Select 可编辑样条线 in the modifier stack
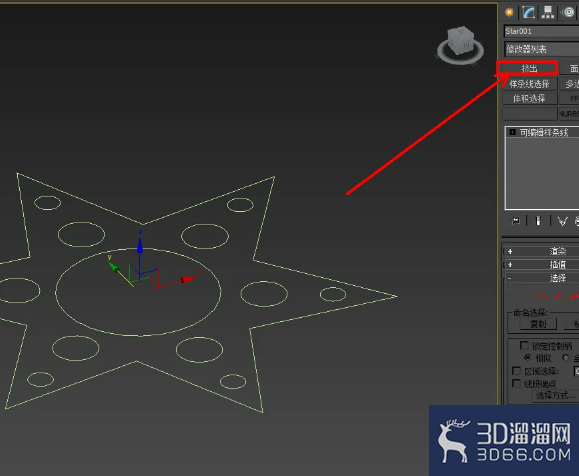The height and width of the screenshot is (476, 579). pyautogui.click(x=544, y=133)
